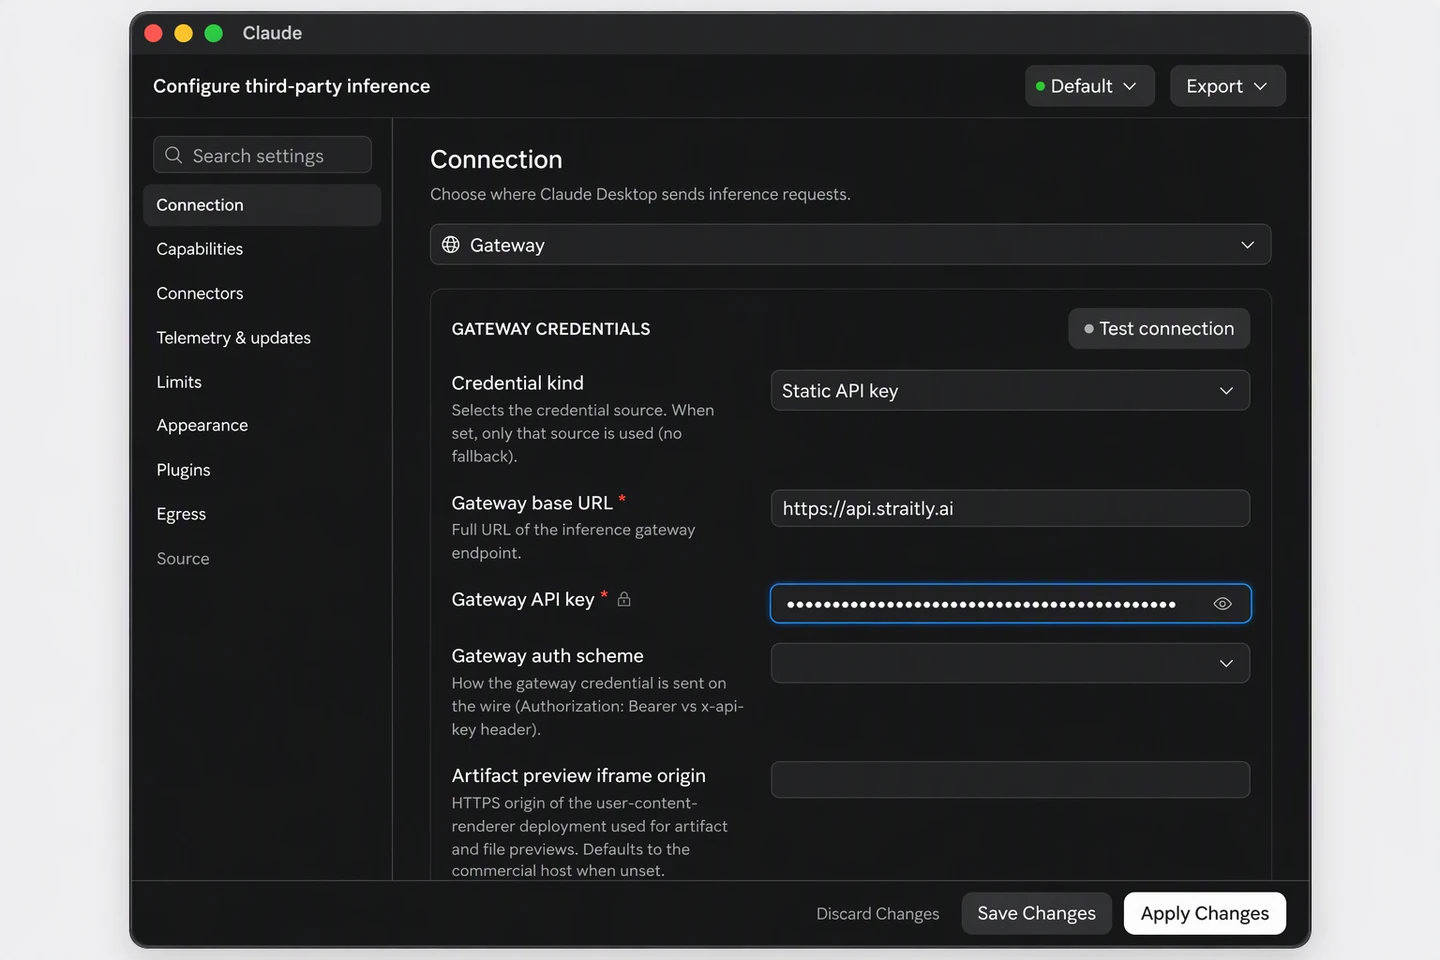Open the Default profile dropdown
This screenshot has width=1440, height=960.
pyautogui.click(x=1089, y=86)
